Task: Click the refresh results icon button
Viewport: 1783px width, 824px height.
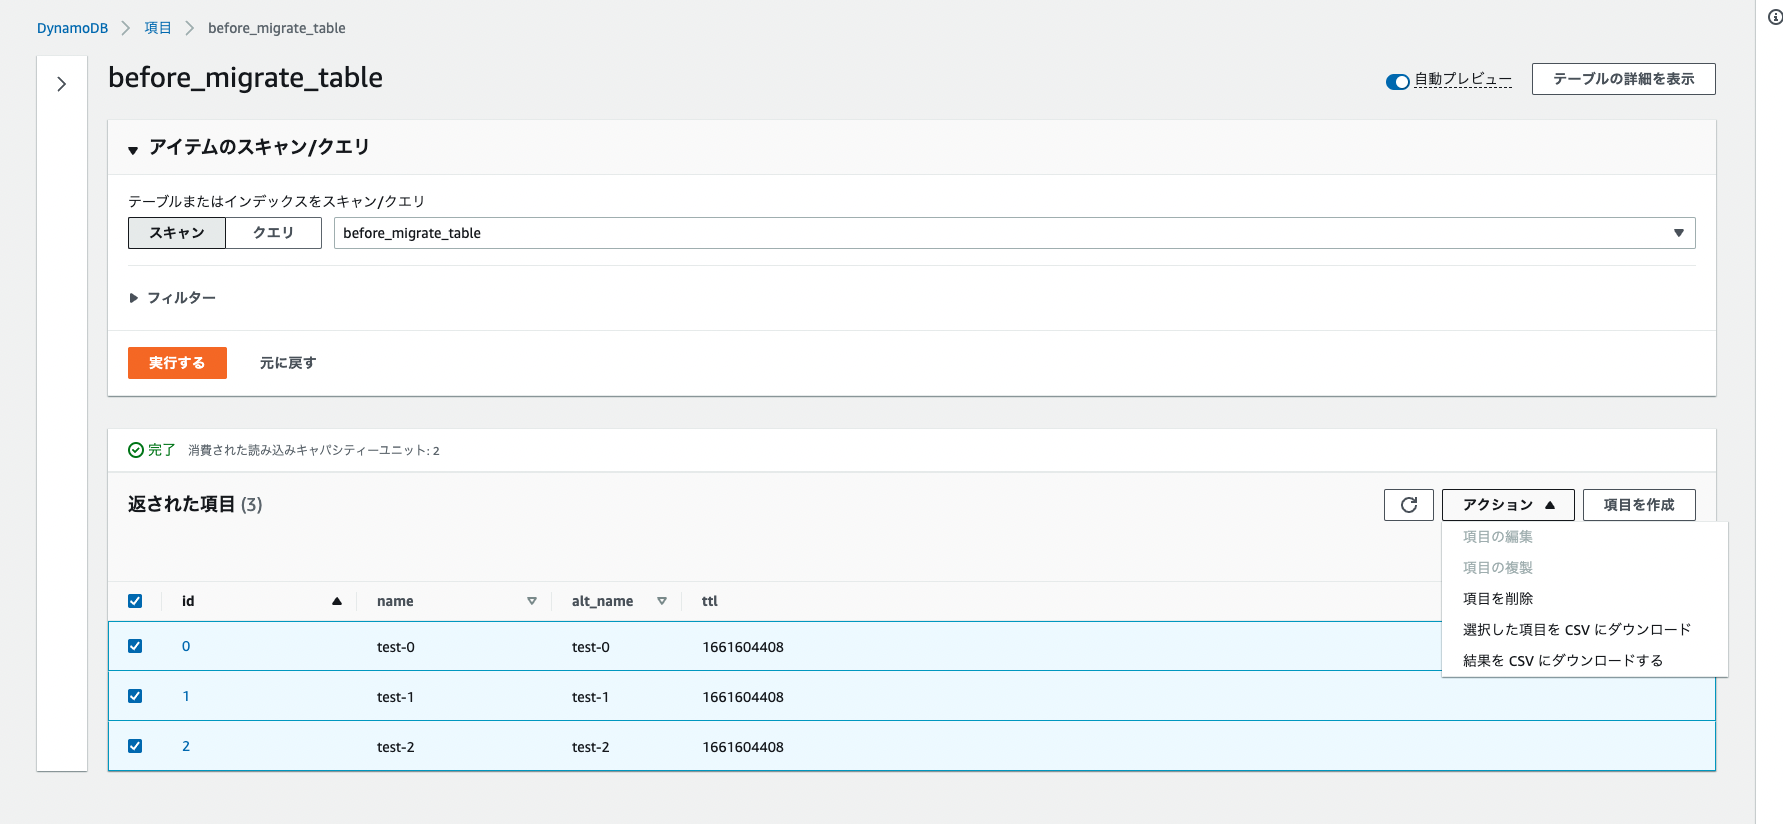Action: 1409,505
